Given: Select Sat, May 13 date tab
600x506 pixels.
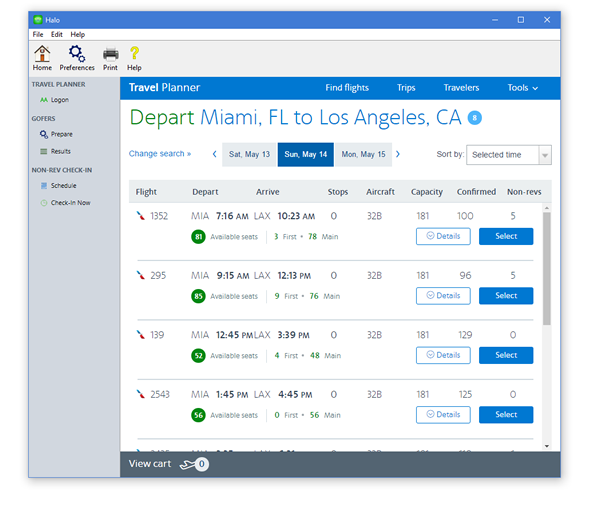Looking at the screenshot, I should [249, 154].
